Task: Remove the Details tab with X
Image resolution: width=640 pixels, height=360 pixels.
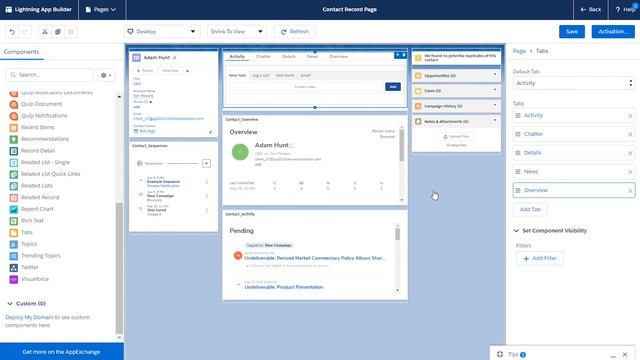Action: 630,153
